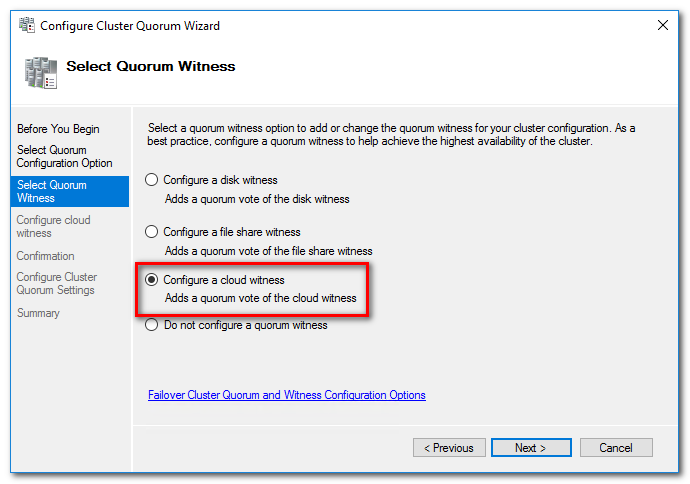Open Select Quorum Configuration Option step
The width and height of the screenshot is (690, 484).
point(64,157)
